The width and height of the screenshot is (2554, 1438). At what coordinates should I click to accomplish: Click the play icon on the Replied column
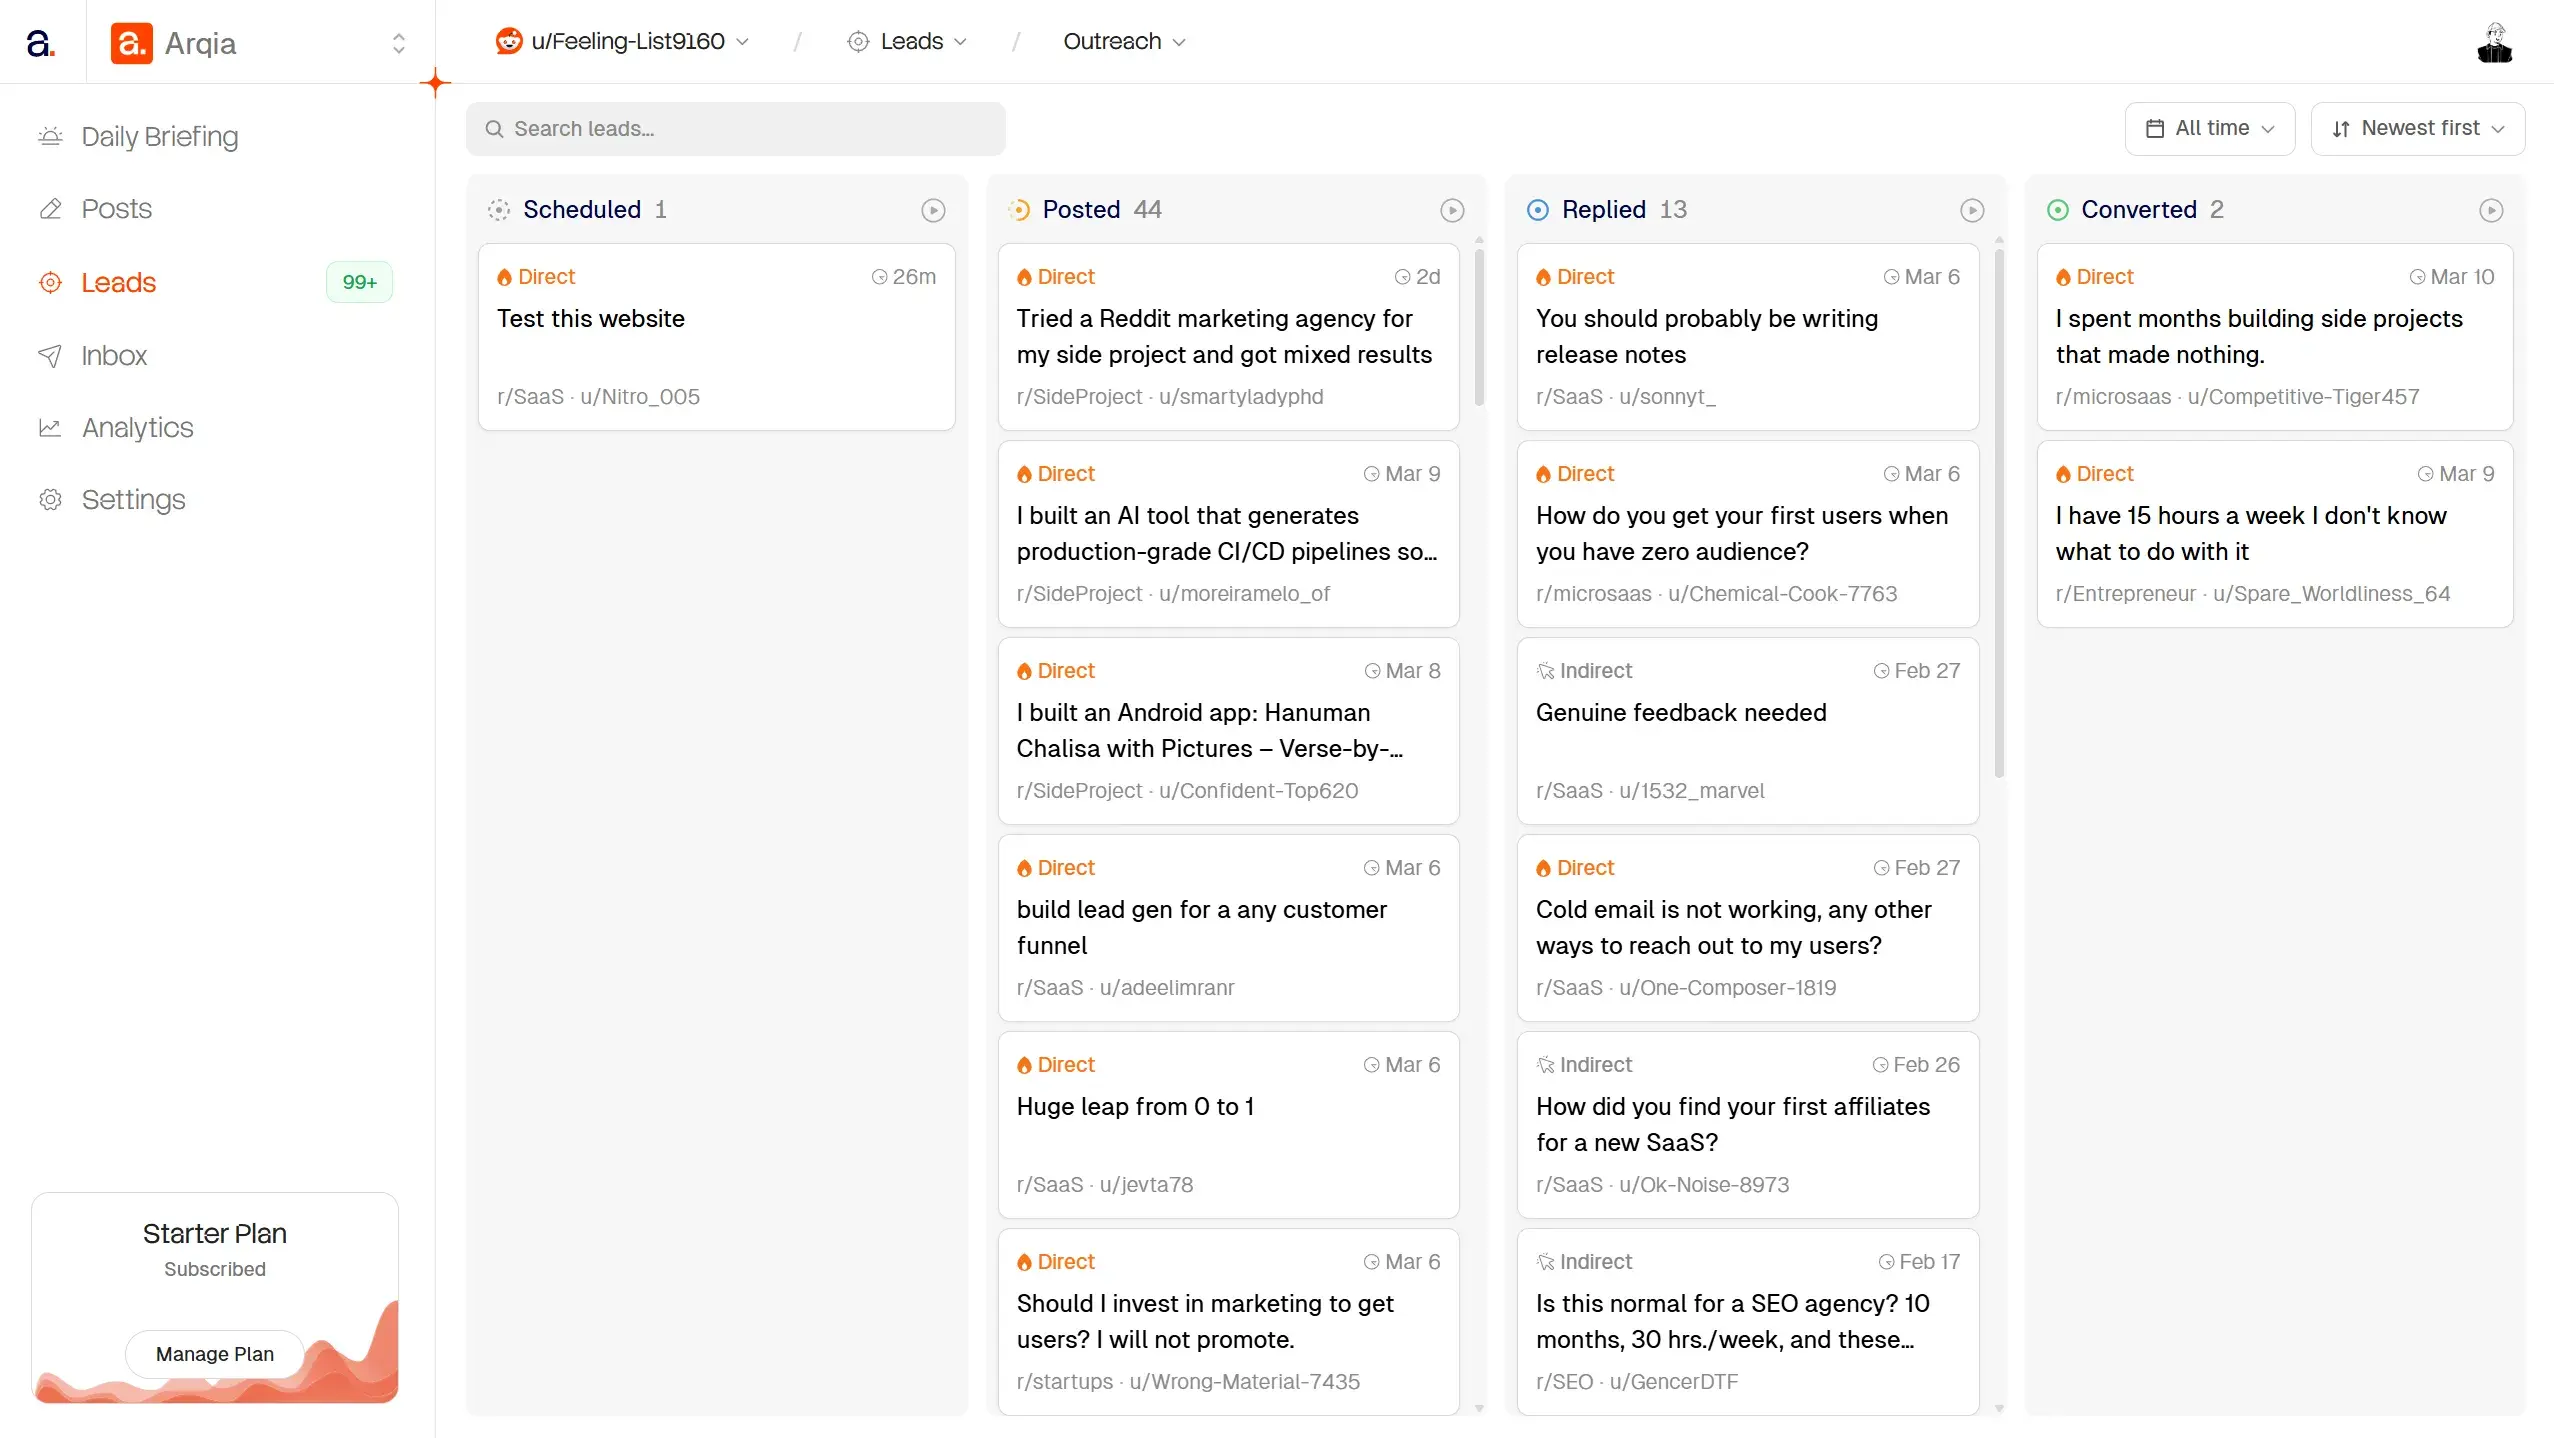coord(1971,209)
